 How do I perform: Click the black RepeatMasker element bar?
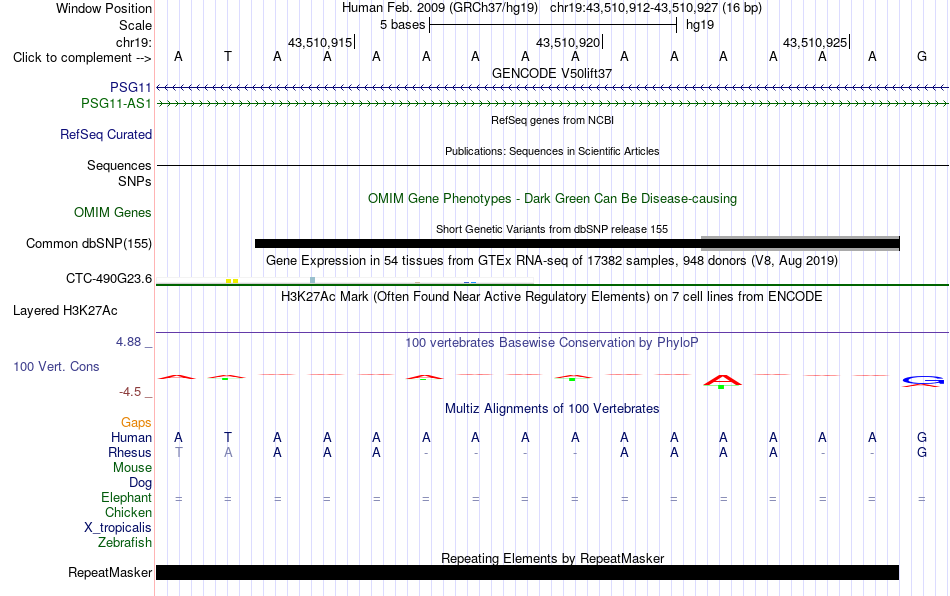[x=527, y=572]
